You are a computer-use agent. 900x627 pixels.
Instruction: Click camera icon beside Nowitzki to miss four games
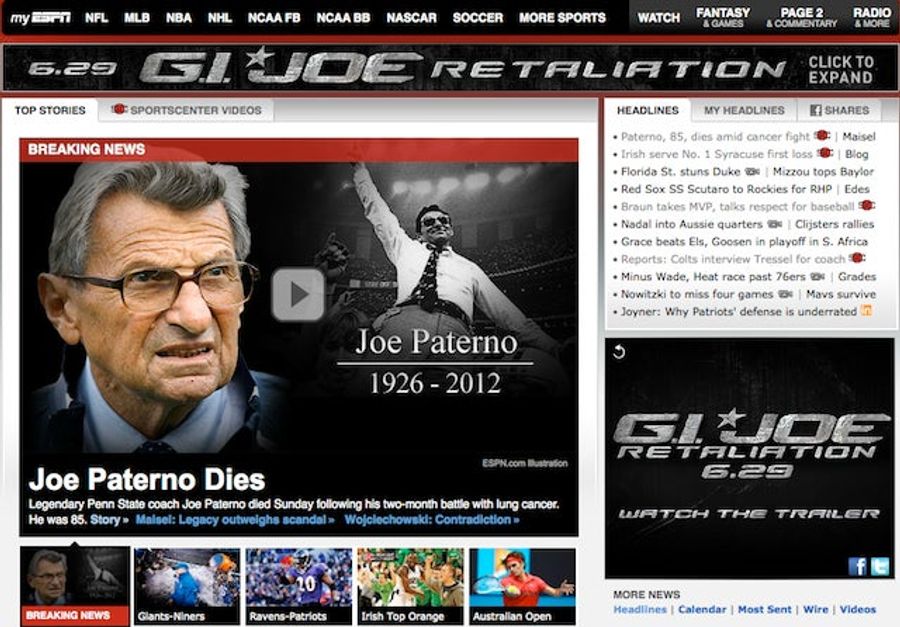[x=785, y=294]
